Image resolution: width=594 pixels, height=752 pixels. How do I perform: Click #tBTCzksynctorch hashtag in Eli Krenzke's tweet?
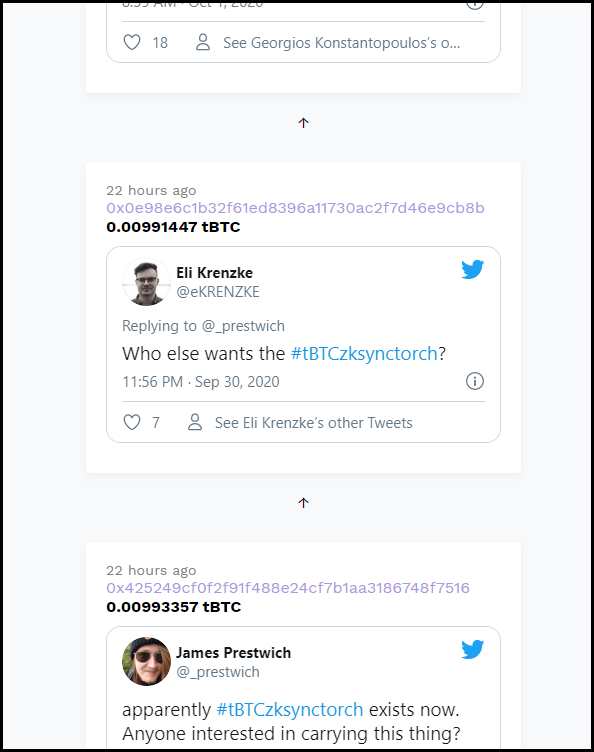click(364, 353)
